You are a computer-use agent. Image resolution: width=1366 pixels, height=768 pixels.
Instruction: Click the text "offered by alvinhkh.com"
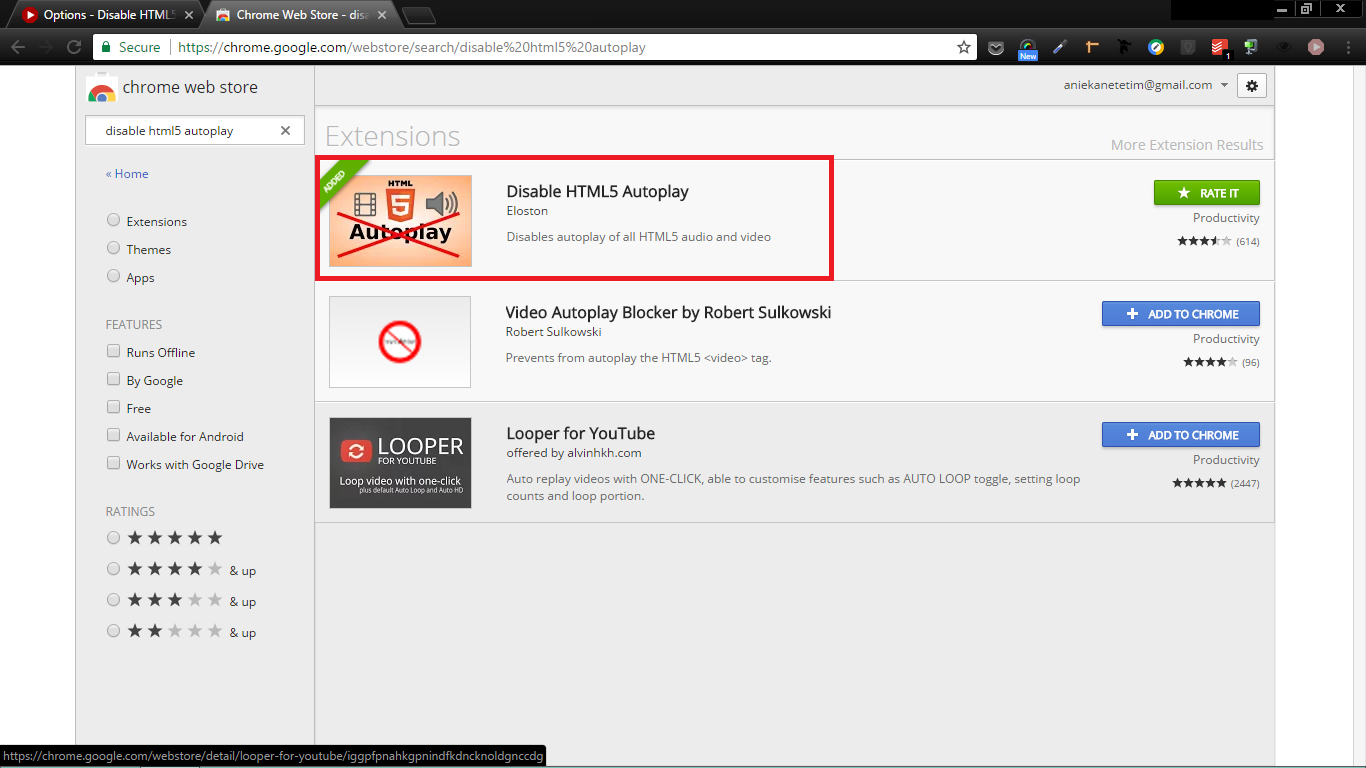tap(574, 453)
